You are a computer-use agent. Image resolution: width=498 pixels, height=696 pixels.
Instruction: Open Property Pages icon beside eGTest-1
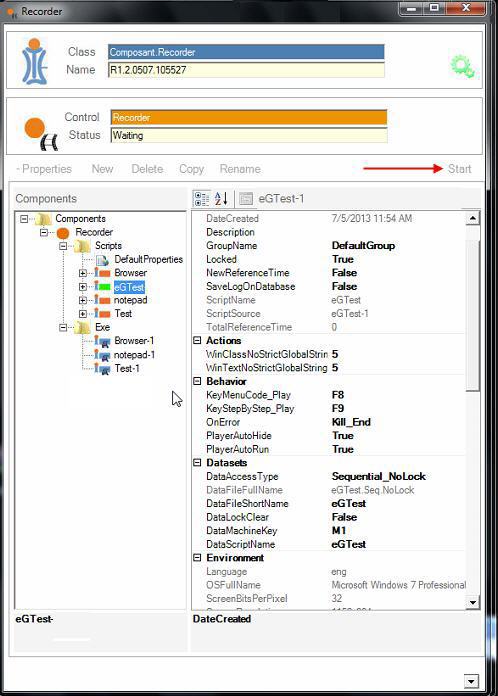[x=245, y=198]
